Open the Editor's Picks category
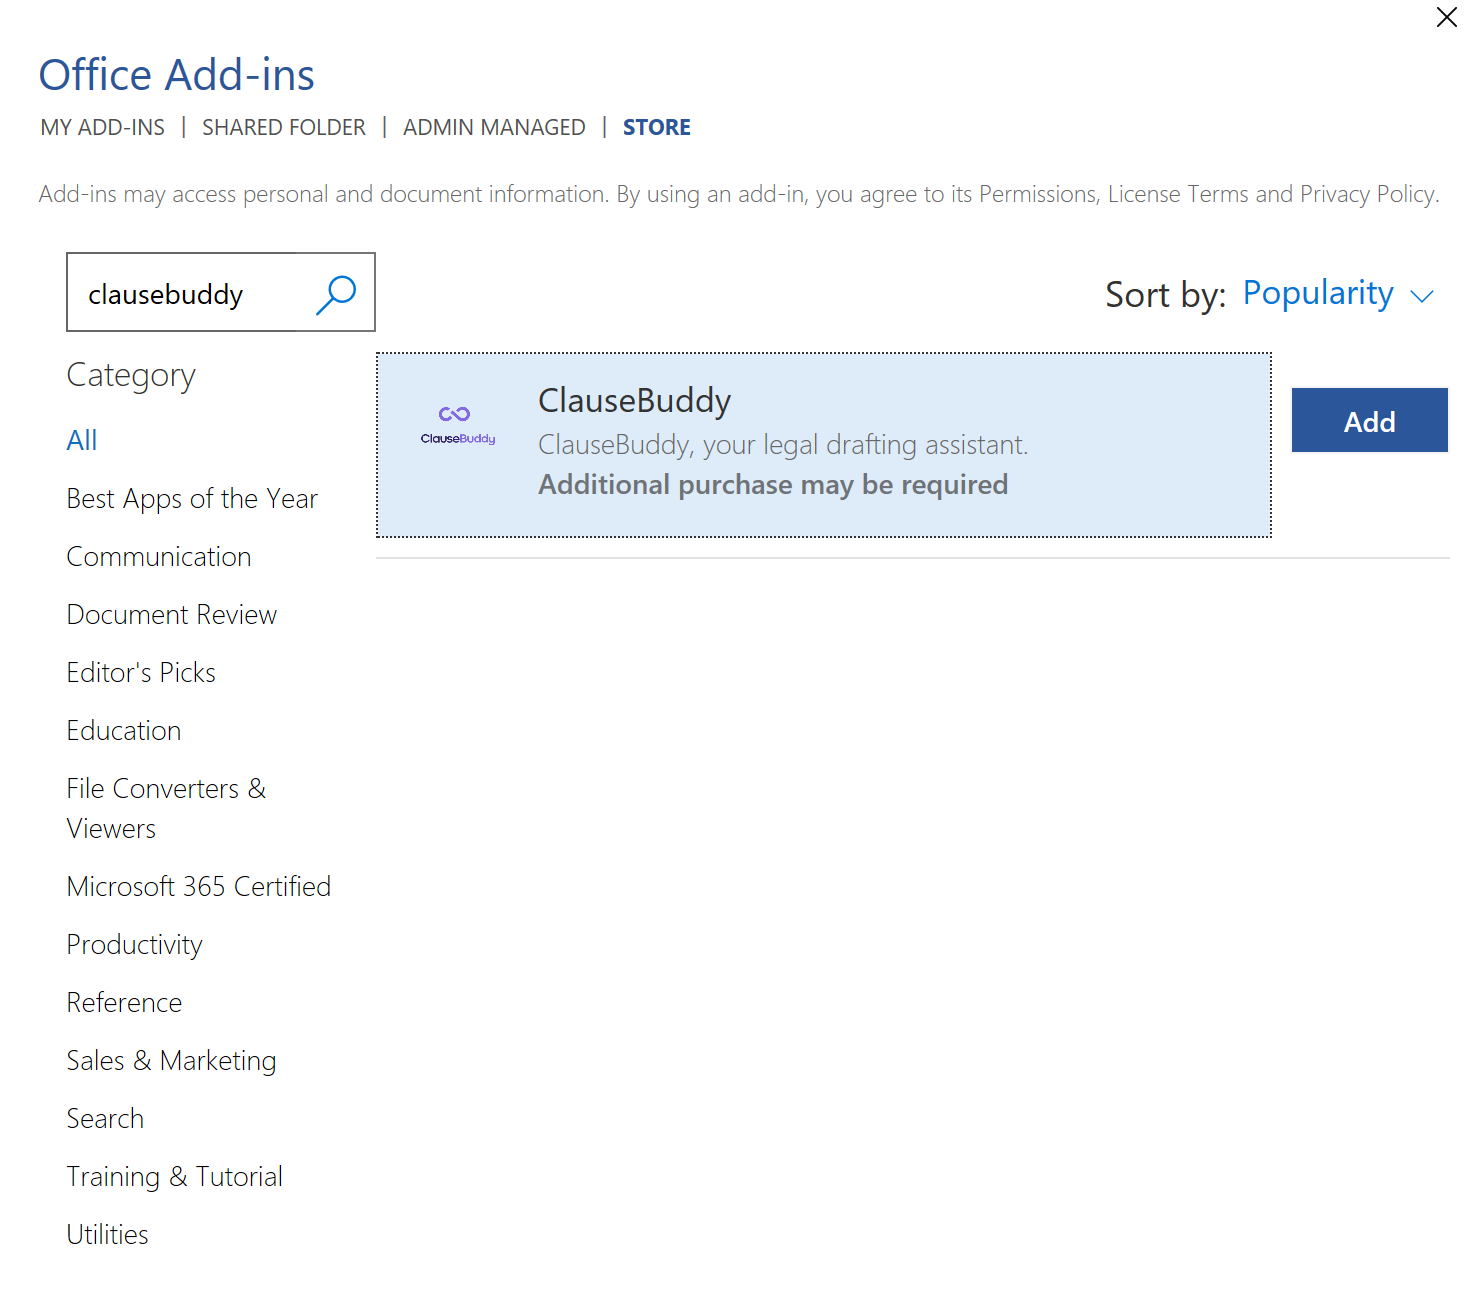 tap(141, 673)
